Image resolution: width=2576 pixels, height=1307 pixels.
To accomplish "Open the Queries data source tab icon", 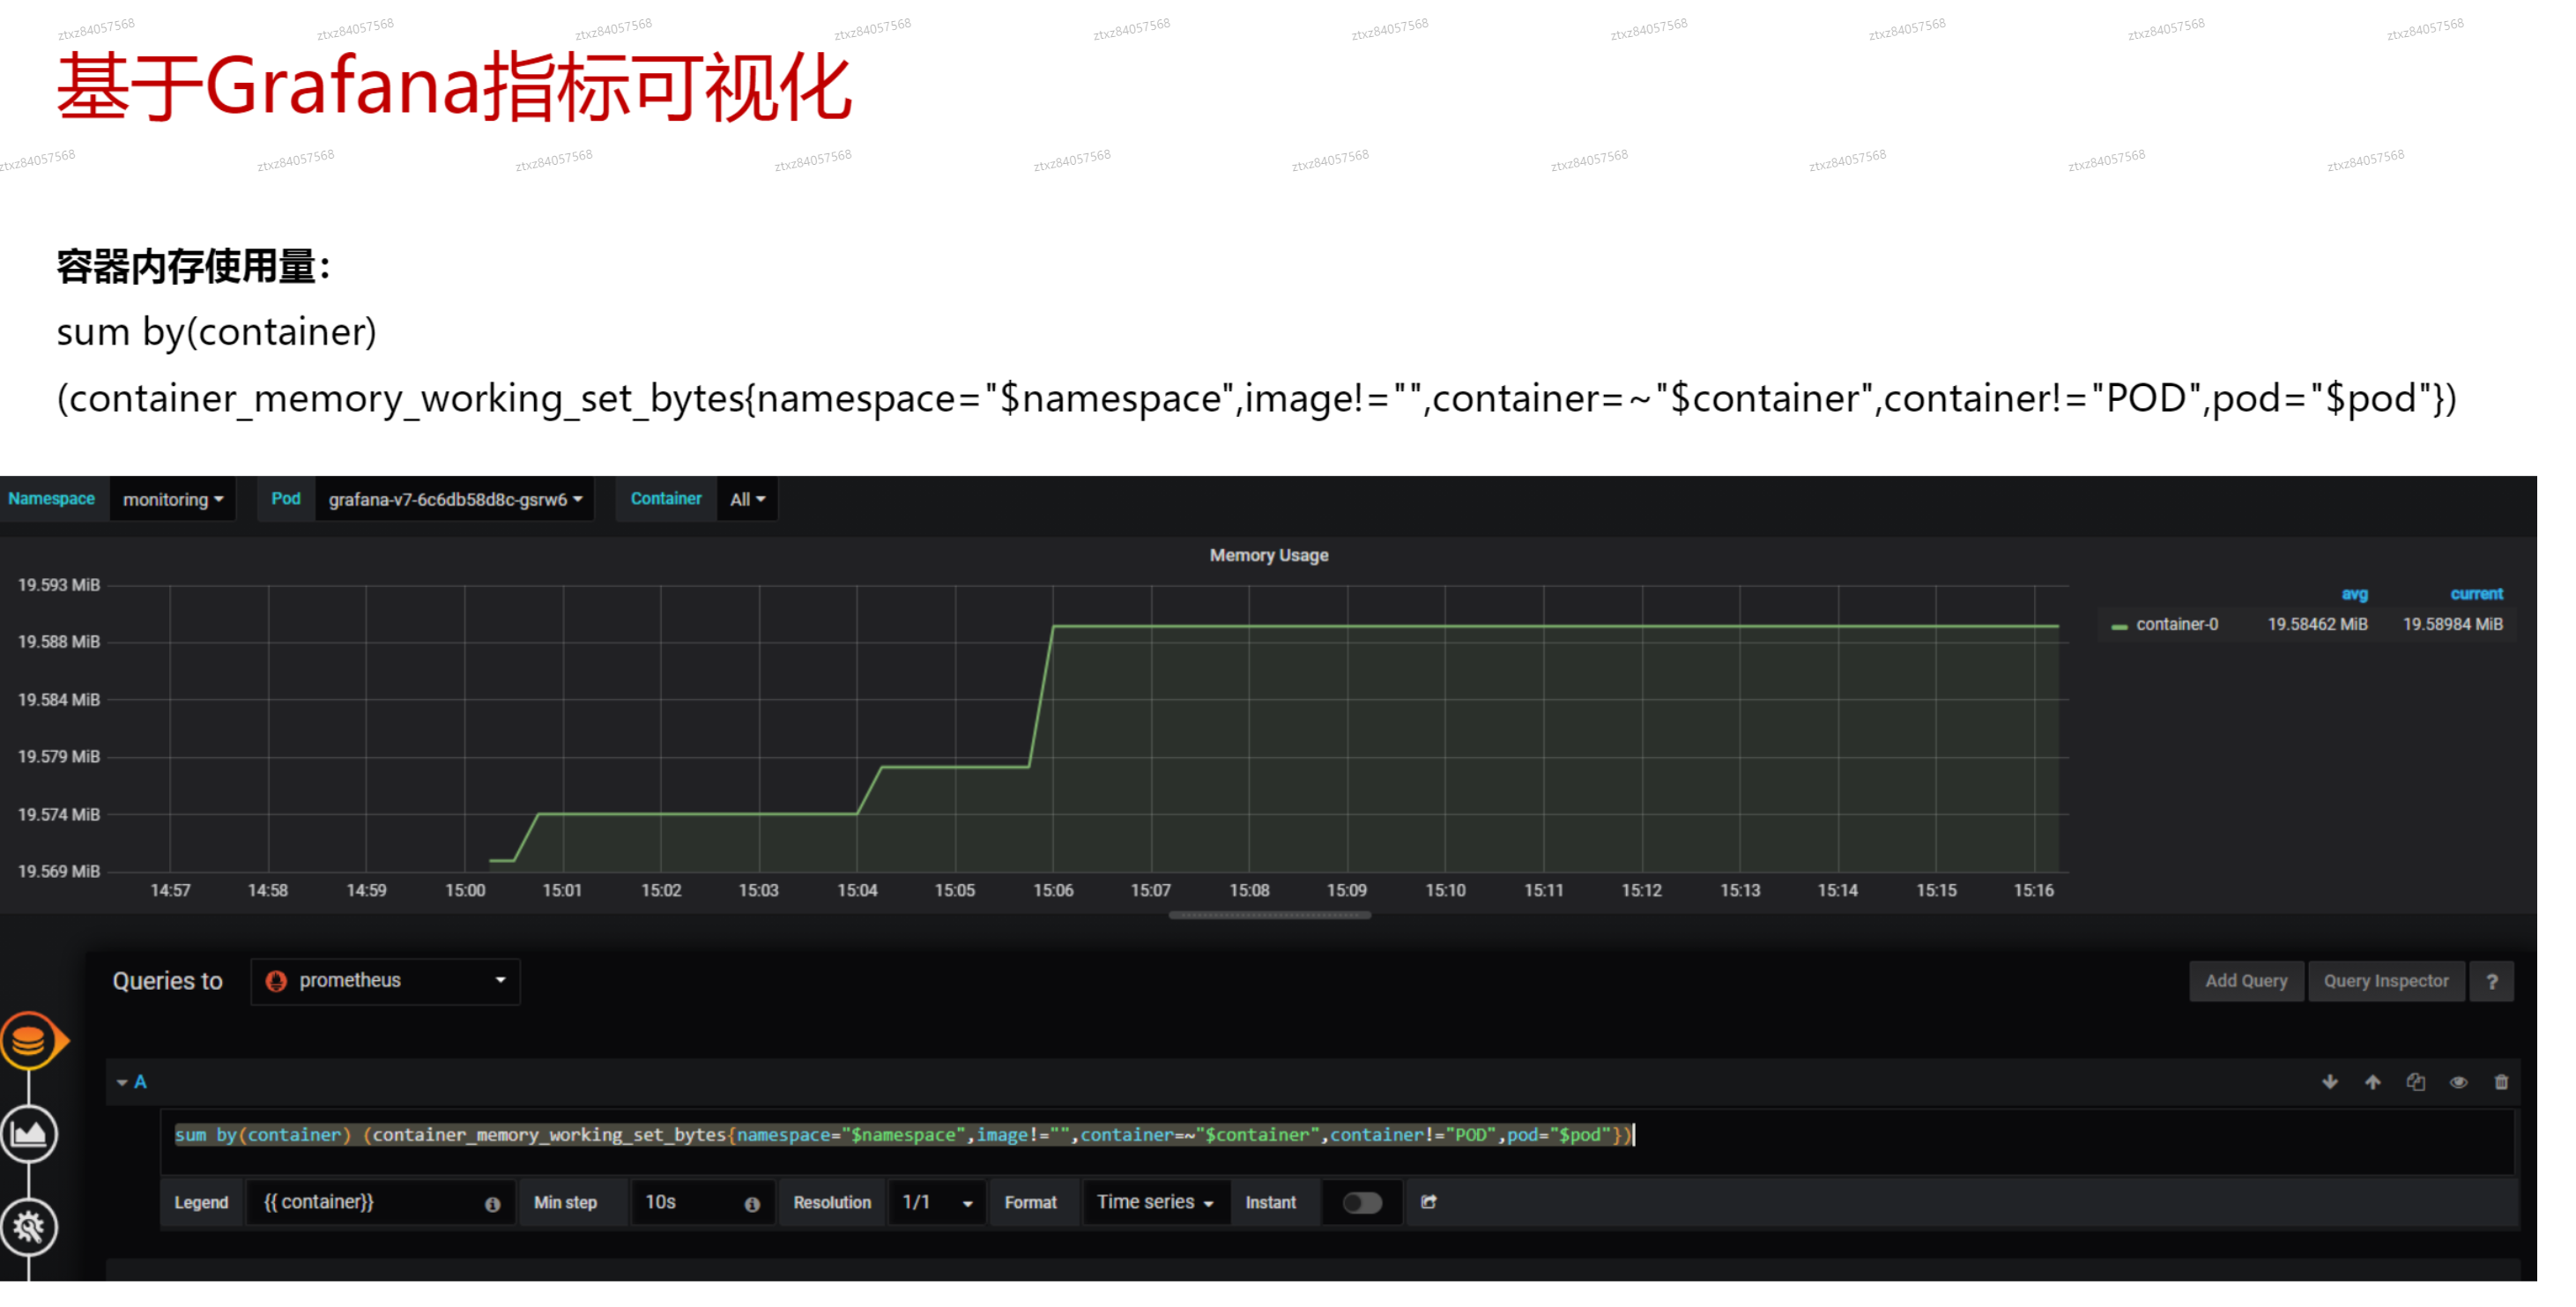I will click(29, 1041).
